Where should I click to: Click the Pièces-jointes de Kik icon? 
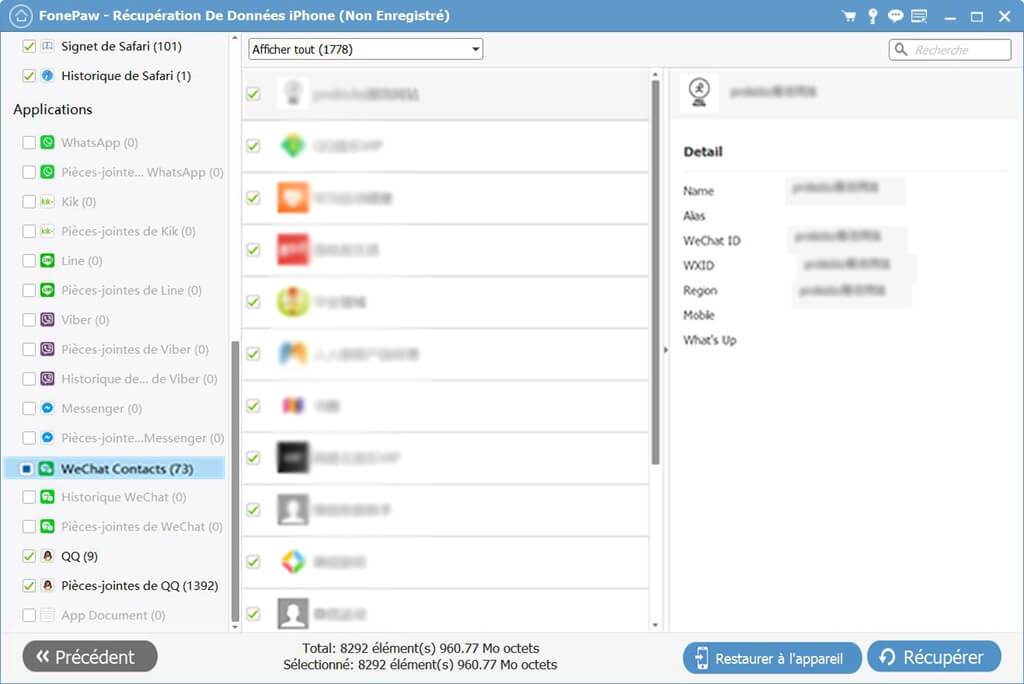tap(48, 231)
